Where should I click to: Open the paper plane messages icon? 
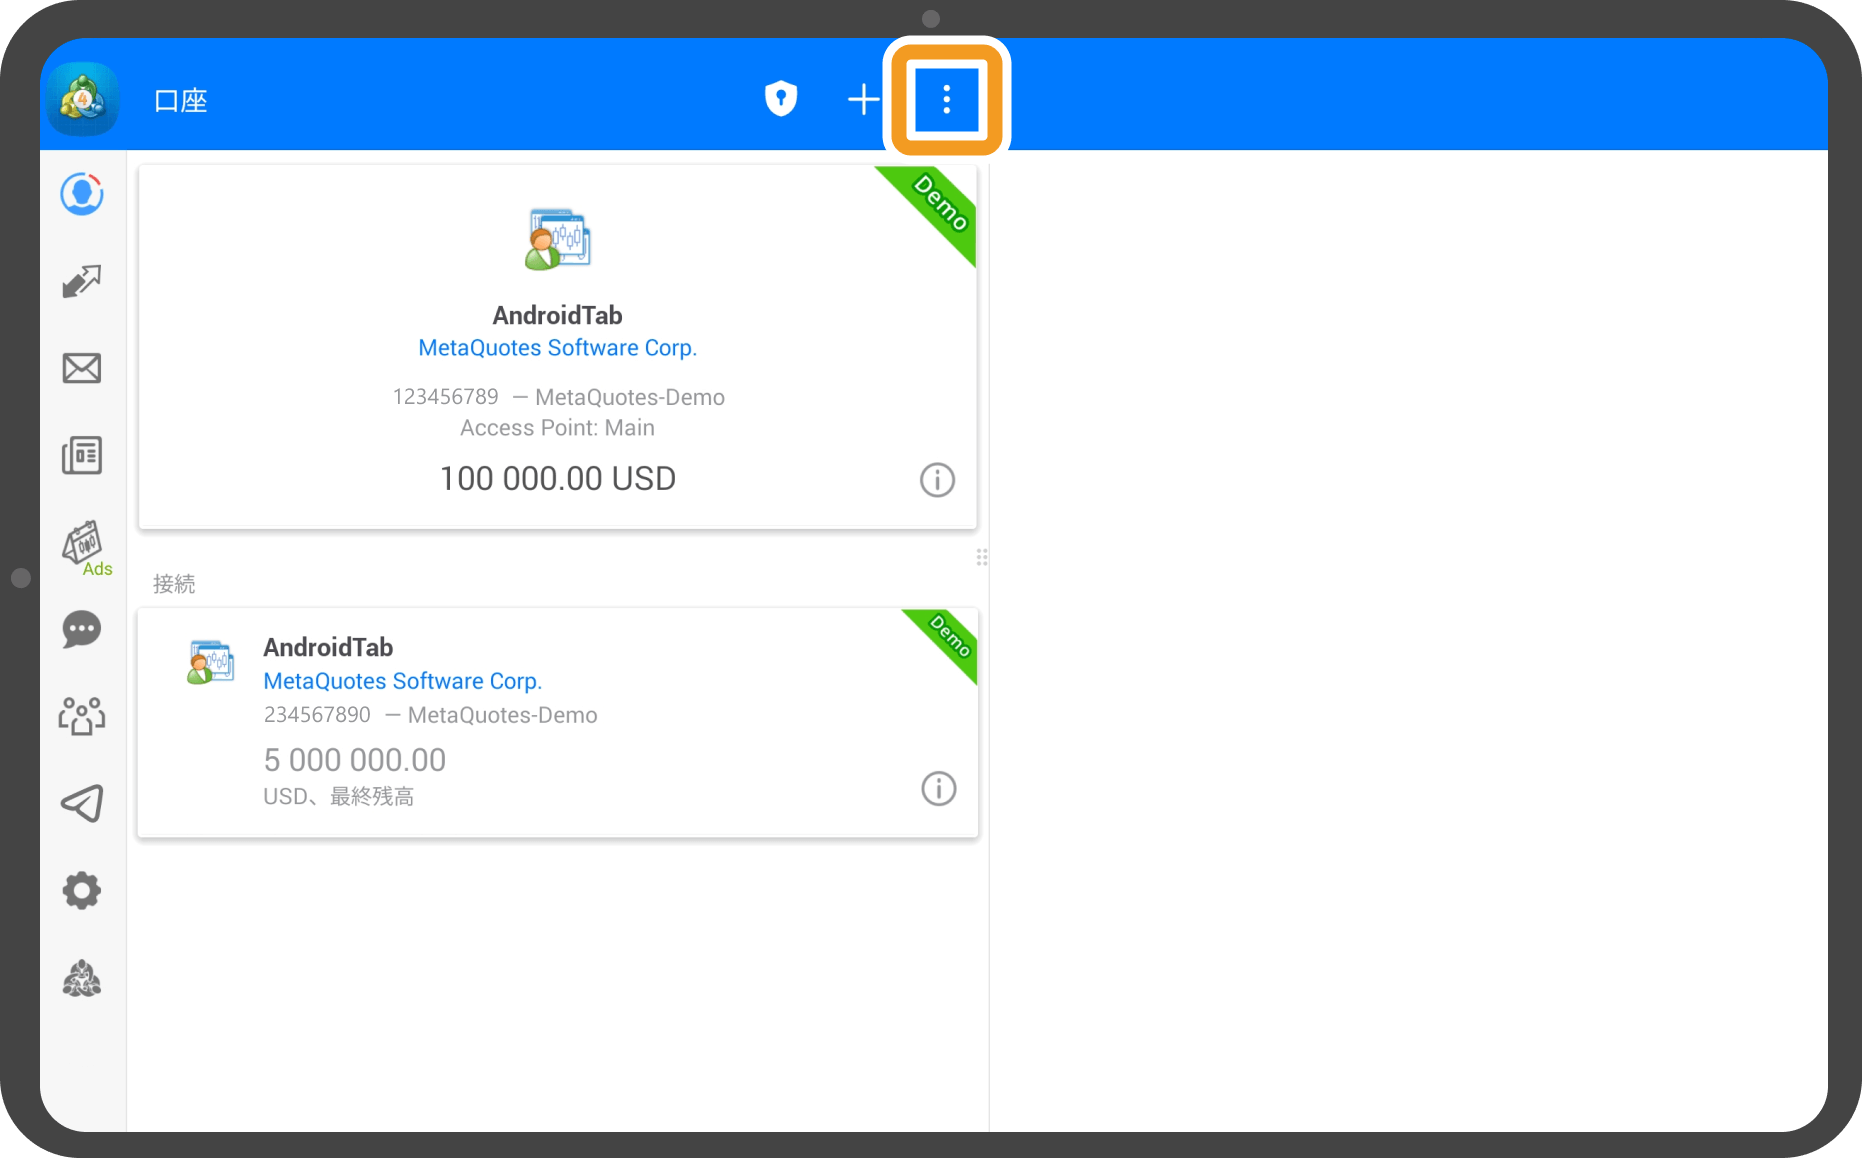pos(82,803)
